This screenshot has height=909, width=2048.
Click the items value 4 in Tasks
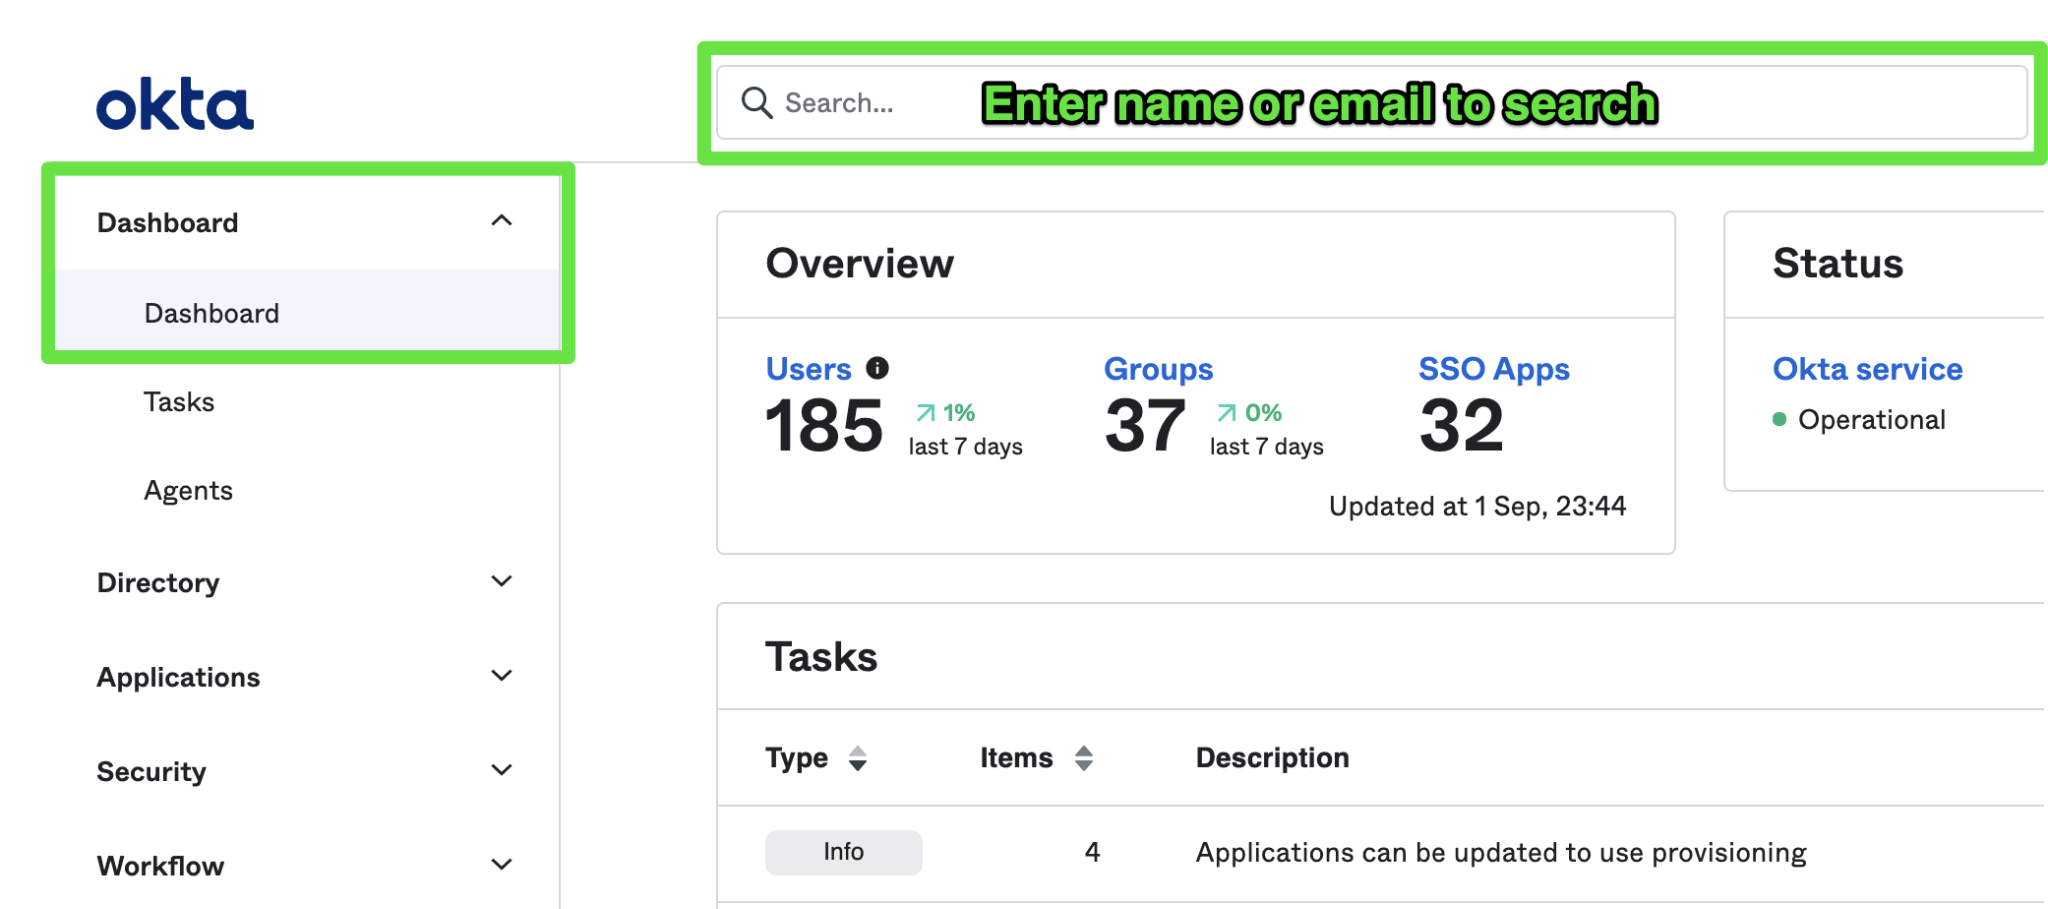(1092, 852)
